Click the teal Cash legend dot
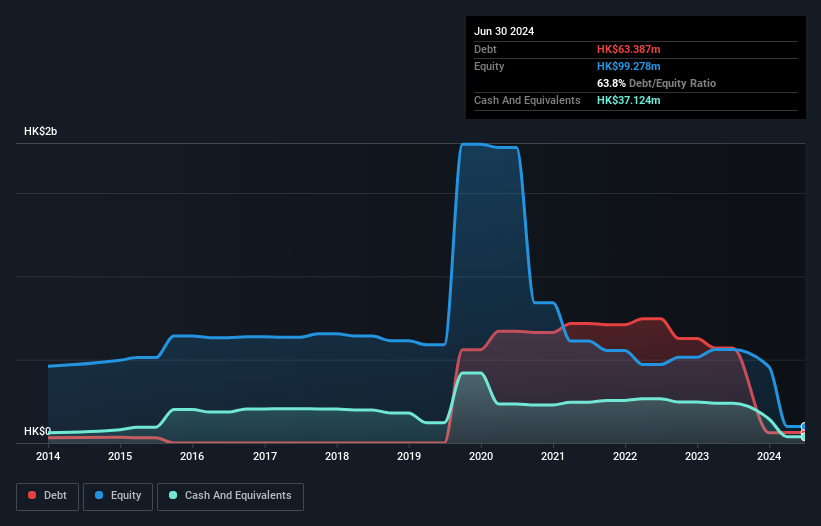This screenshot has width=821, height=526. [x=173, y=495]
